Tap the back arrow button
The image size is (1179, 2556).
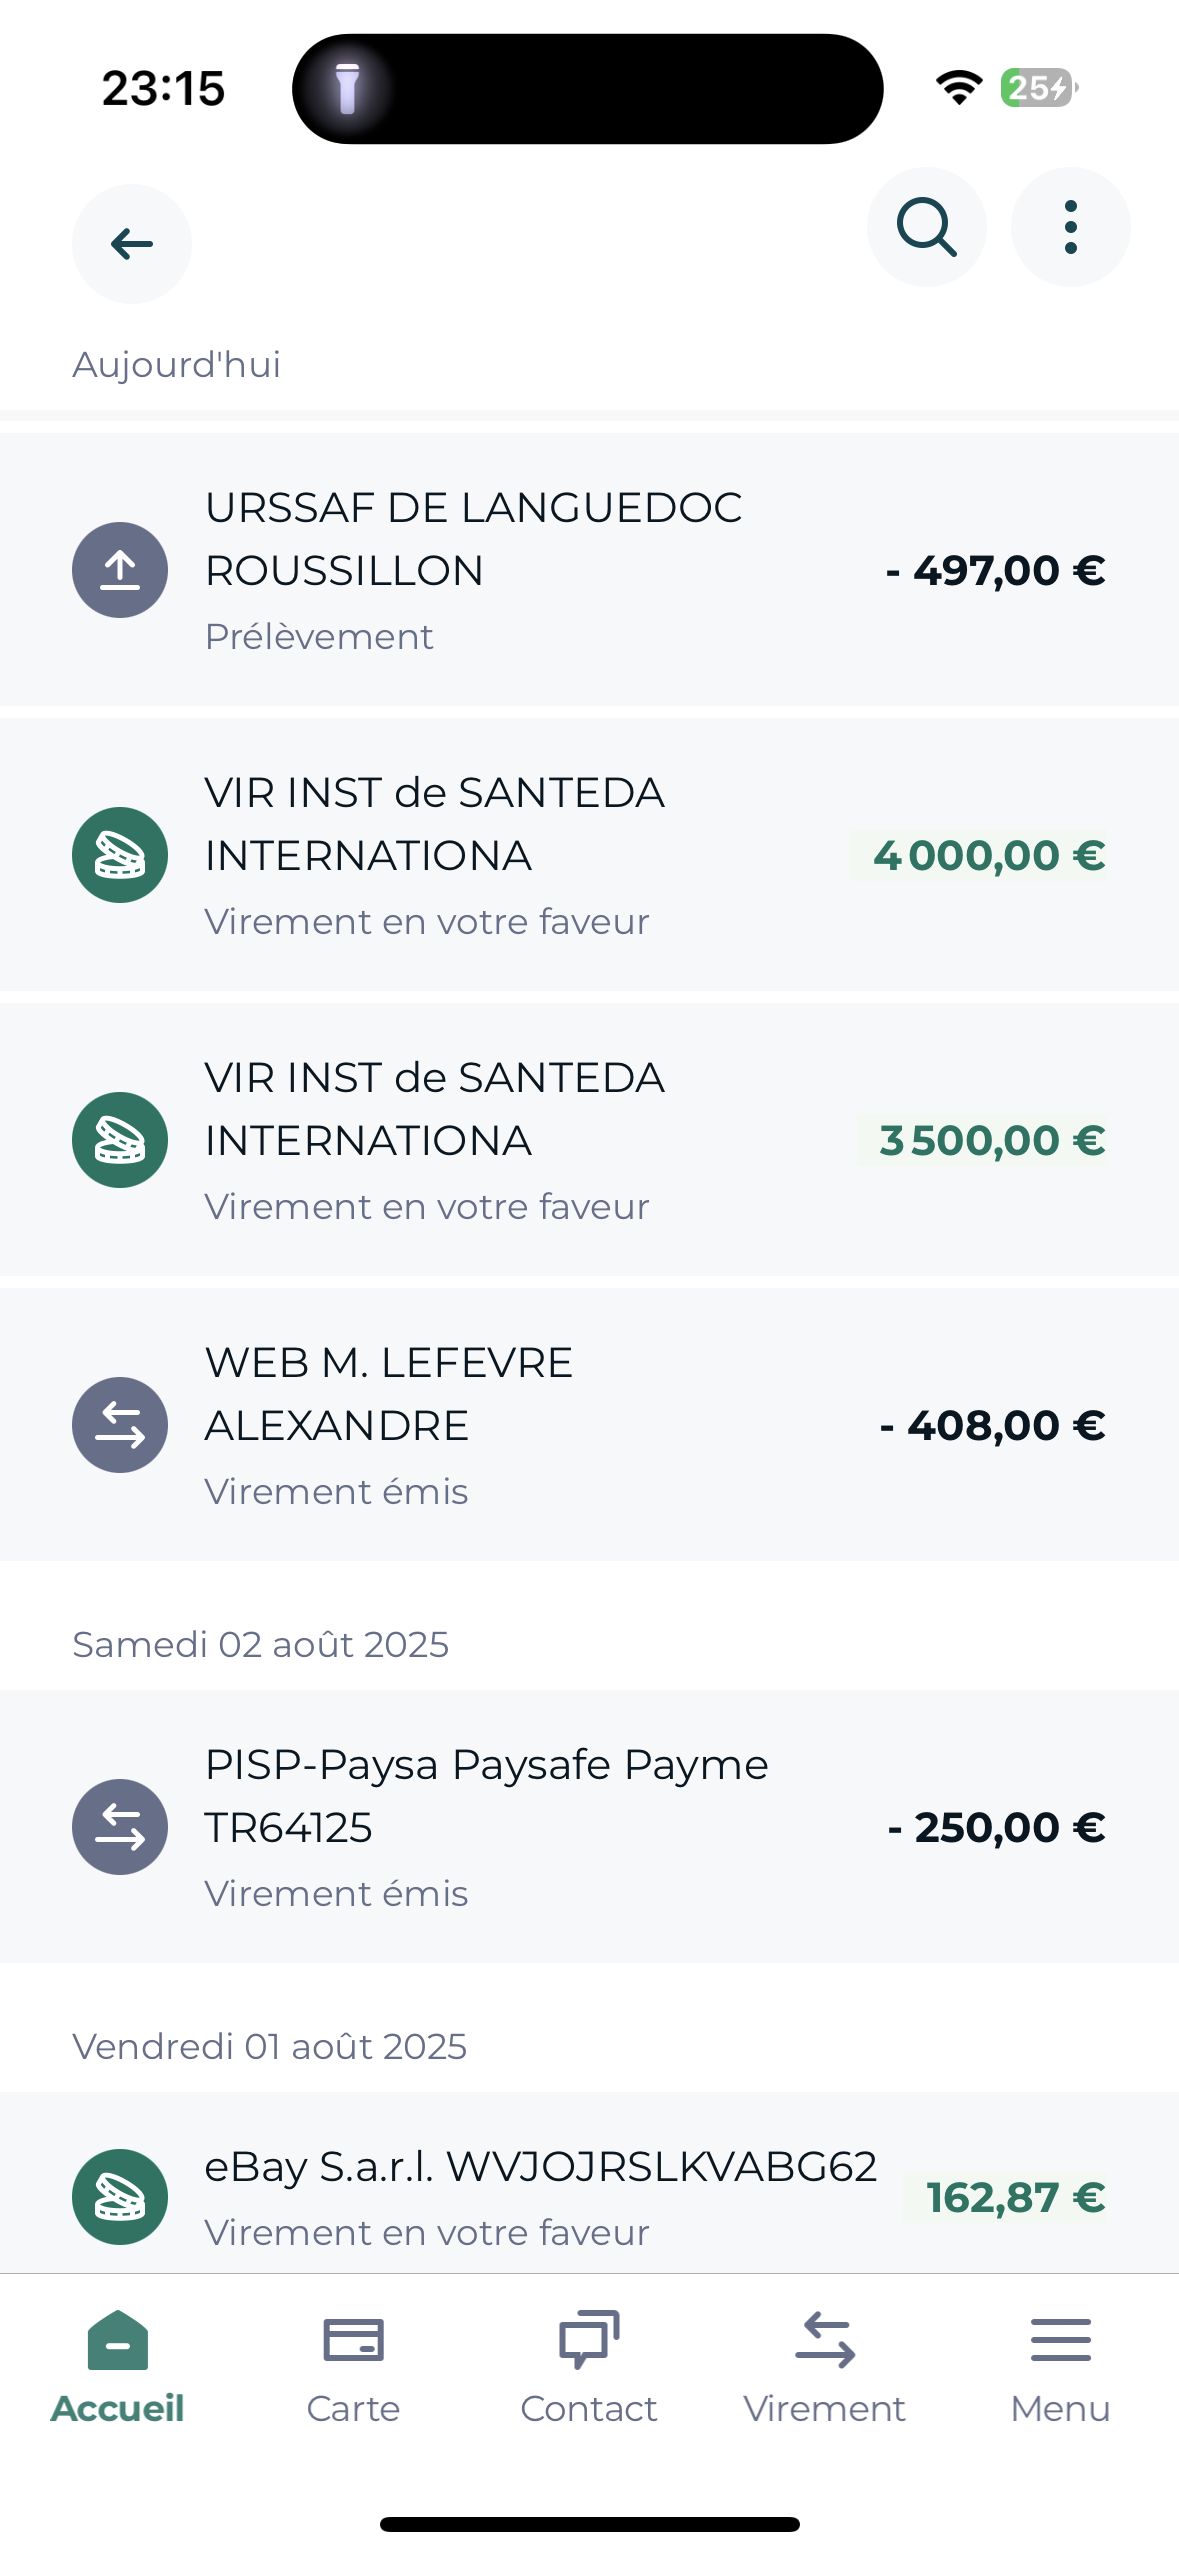click(131, 244)
